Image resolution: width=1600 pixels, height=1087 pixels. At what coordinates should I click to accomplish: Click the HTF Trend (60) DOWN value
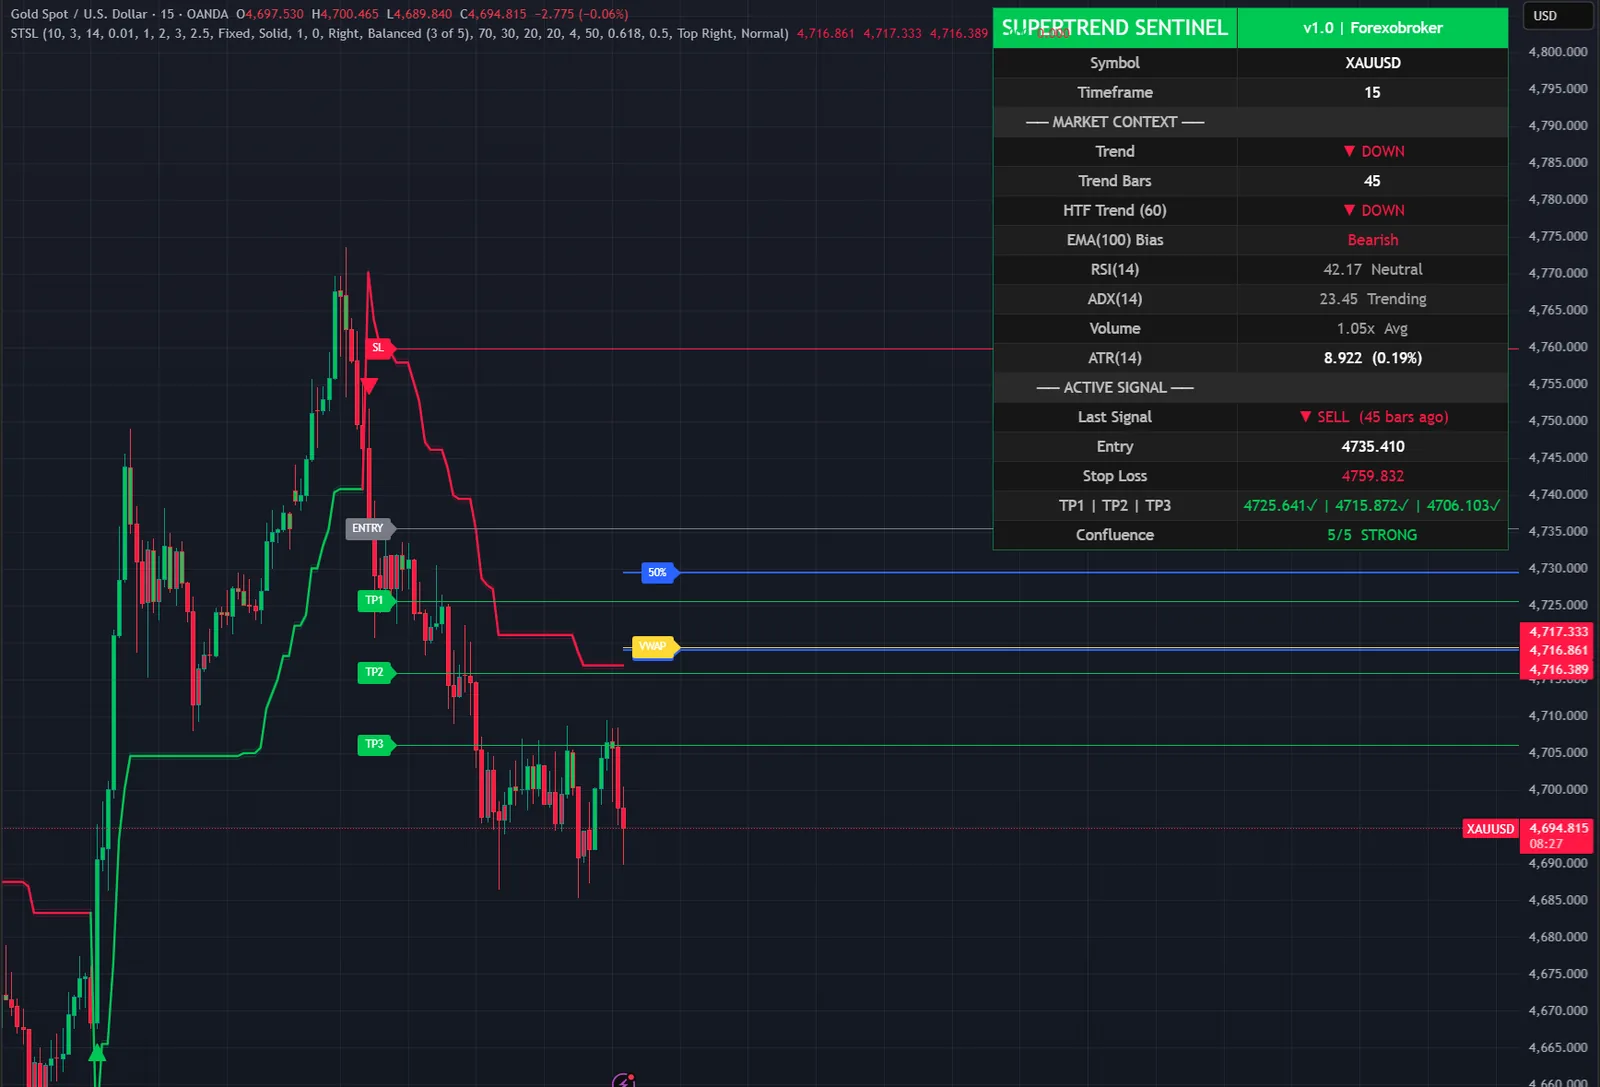point(1372,210)
